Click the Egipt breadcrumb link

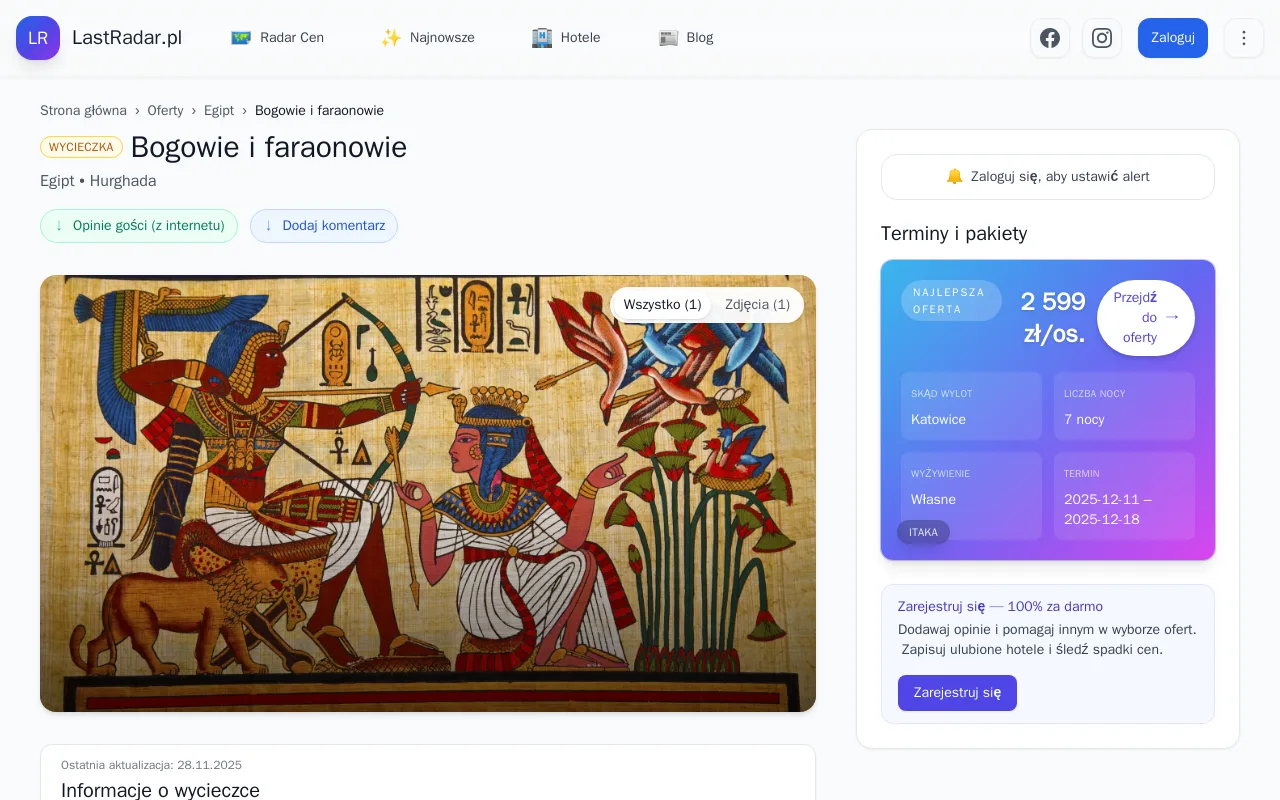[x=219, y=111]
